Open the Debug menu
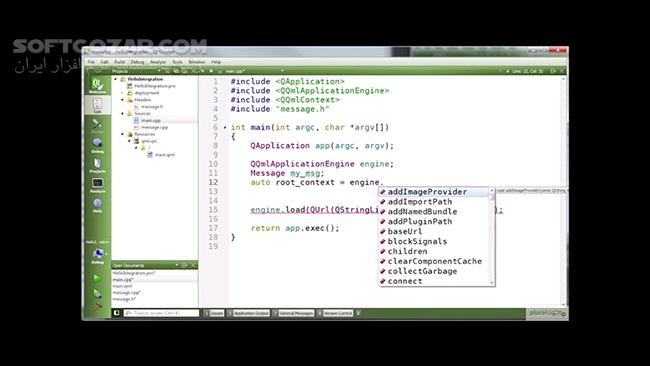 tap(137, 62)
